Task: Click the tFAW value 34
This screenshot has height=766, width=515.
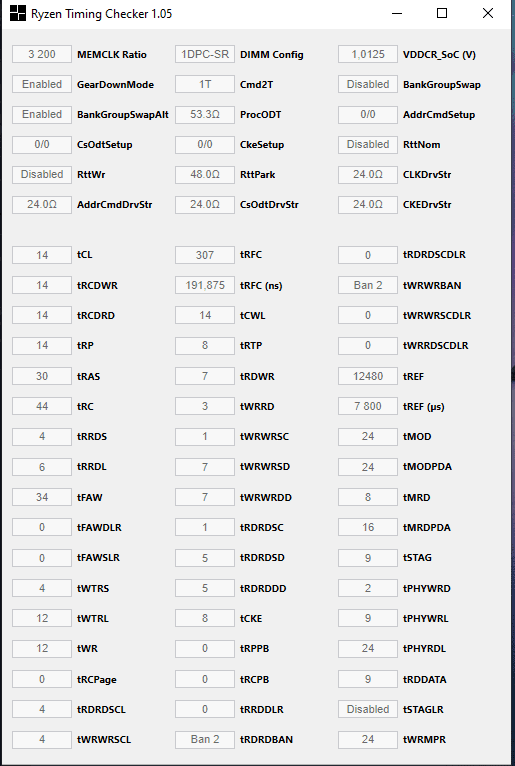Action: tap(42, 497)
